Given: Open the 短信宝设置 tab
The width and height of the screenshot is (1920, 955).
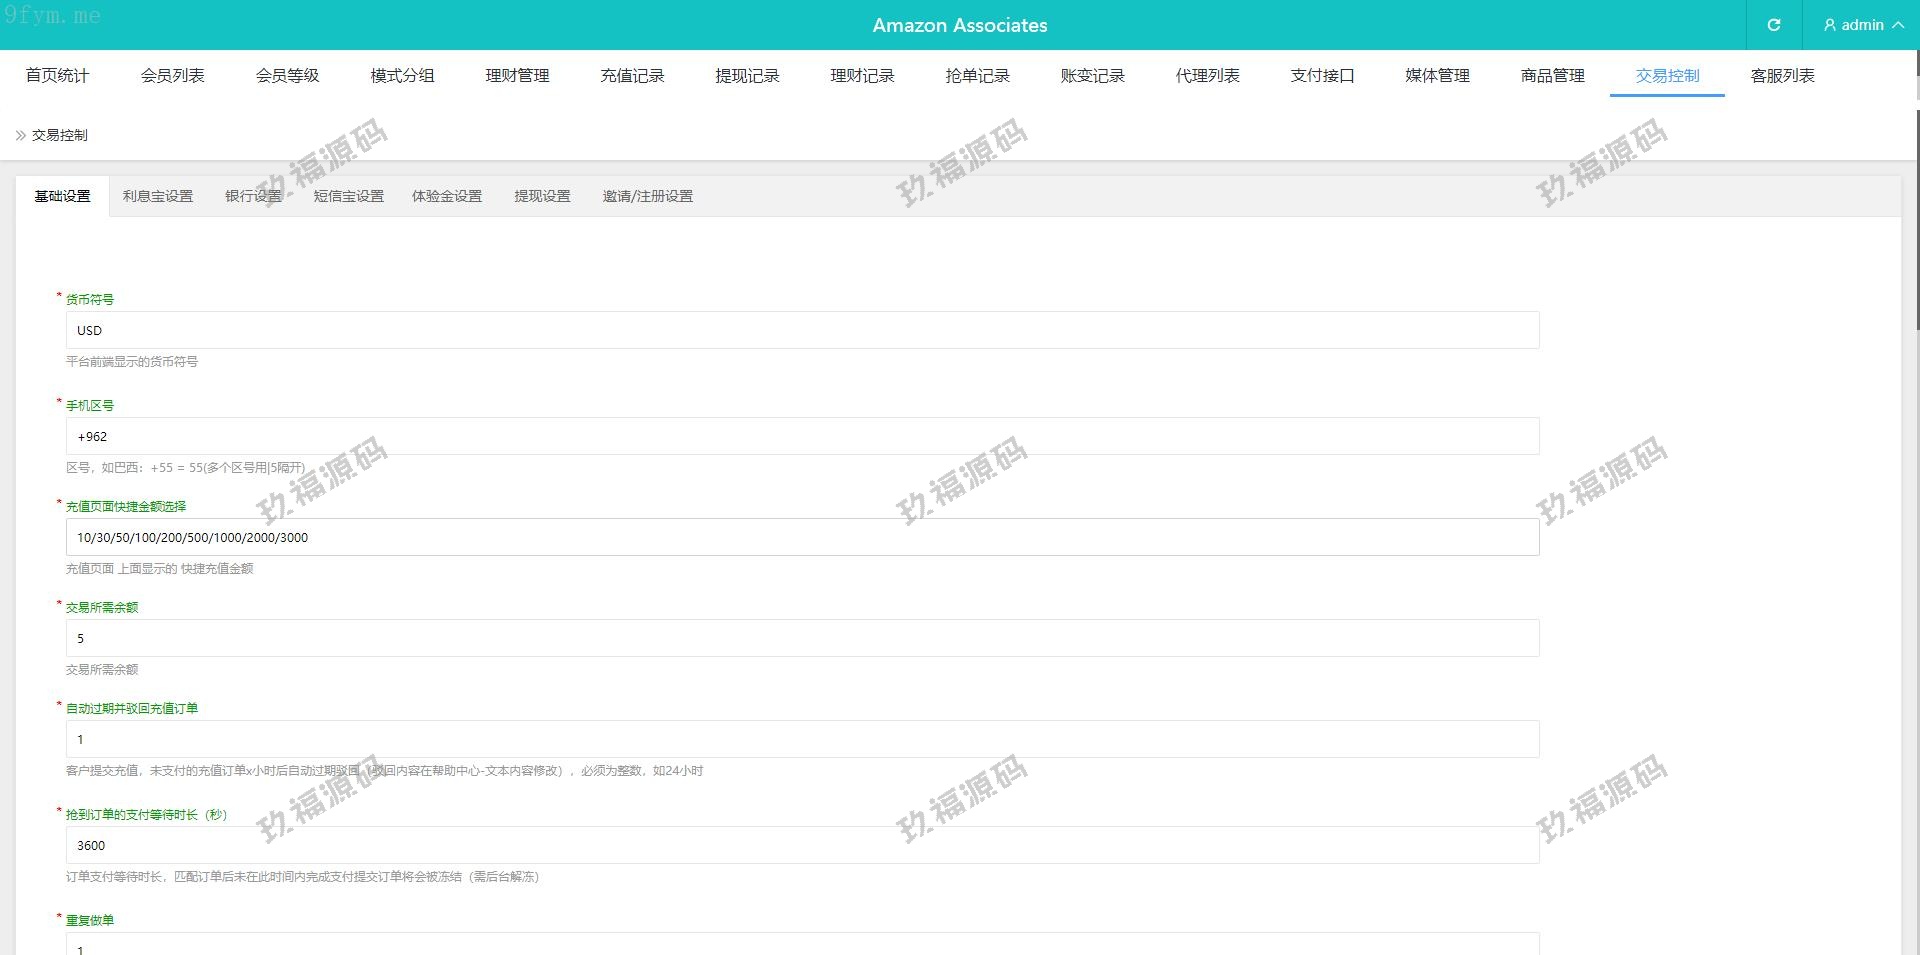Looking at the screenshot, I should pyautogui.click(x=348, y=196).
